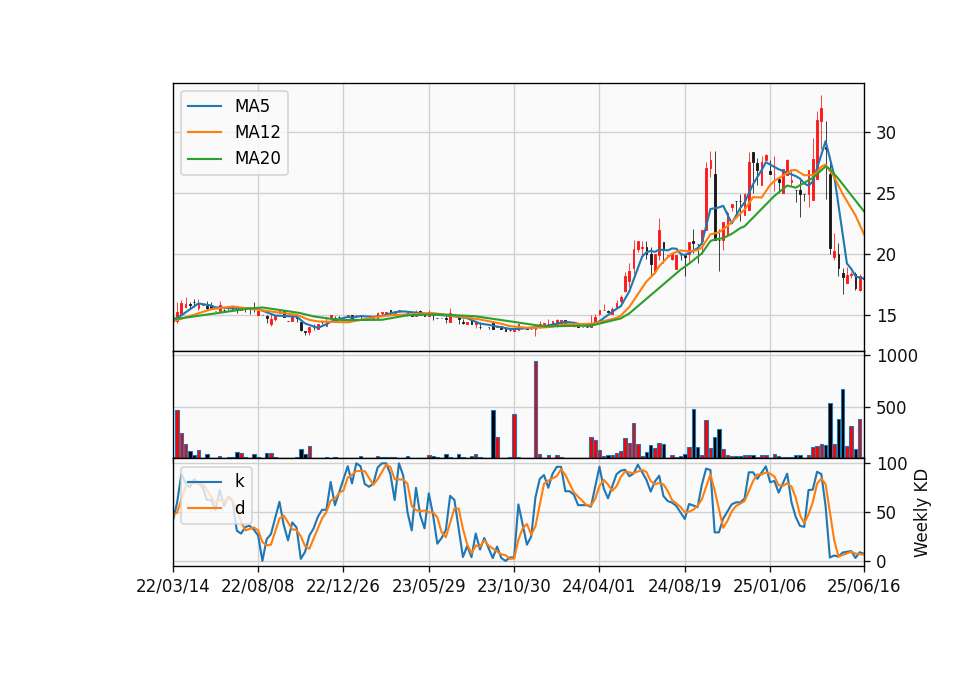Screen dimensions: 960x690
Task: Click the 24/08/19 date axis label
Action: [x=684, y=586]
